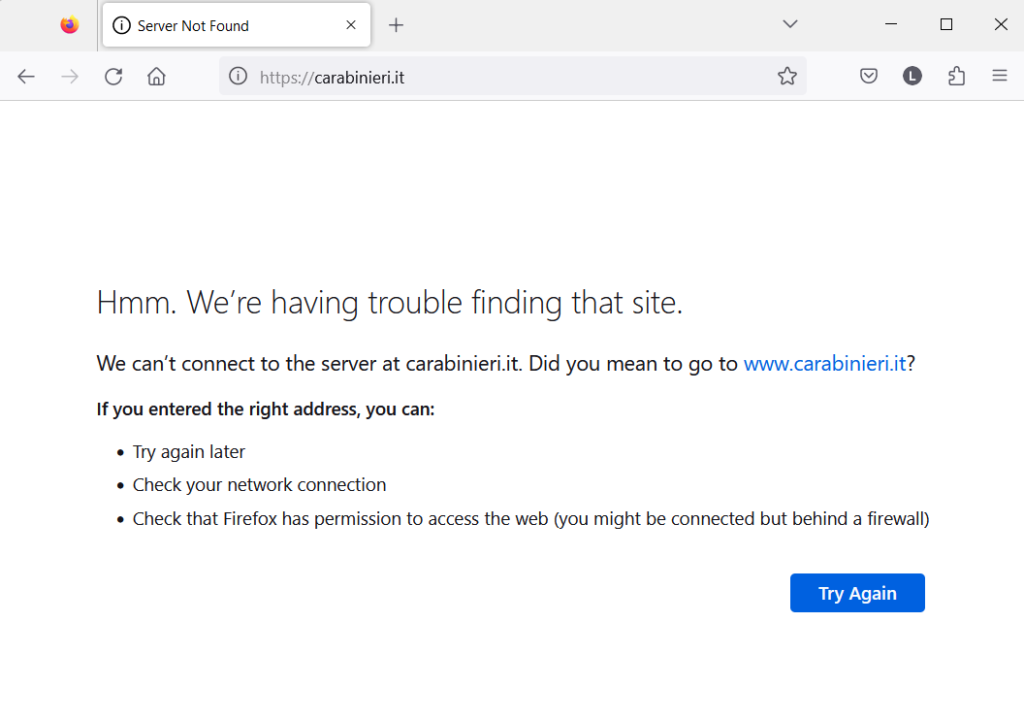Open a new tab with the plus button
This screenshot has width=1024, height=720.
396,25
